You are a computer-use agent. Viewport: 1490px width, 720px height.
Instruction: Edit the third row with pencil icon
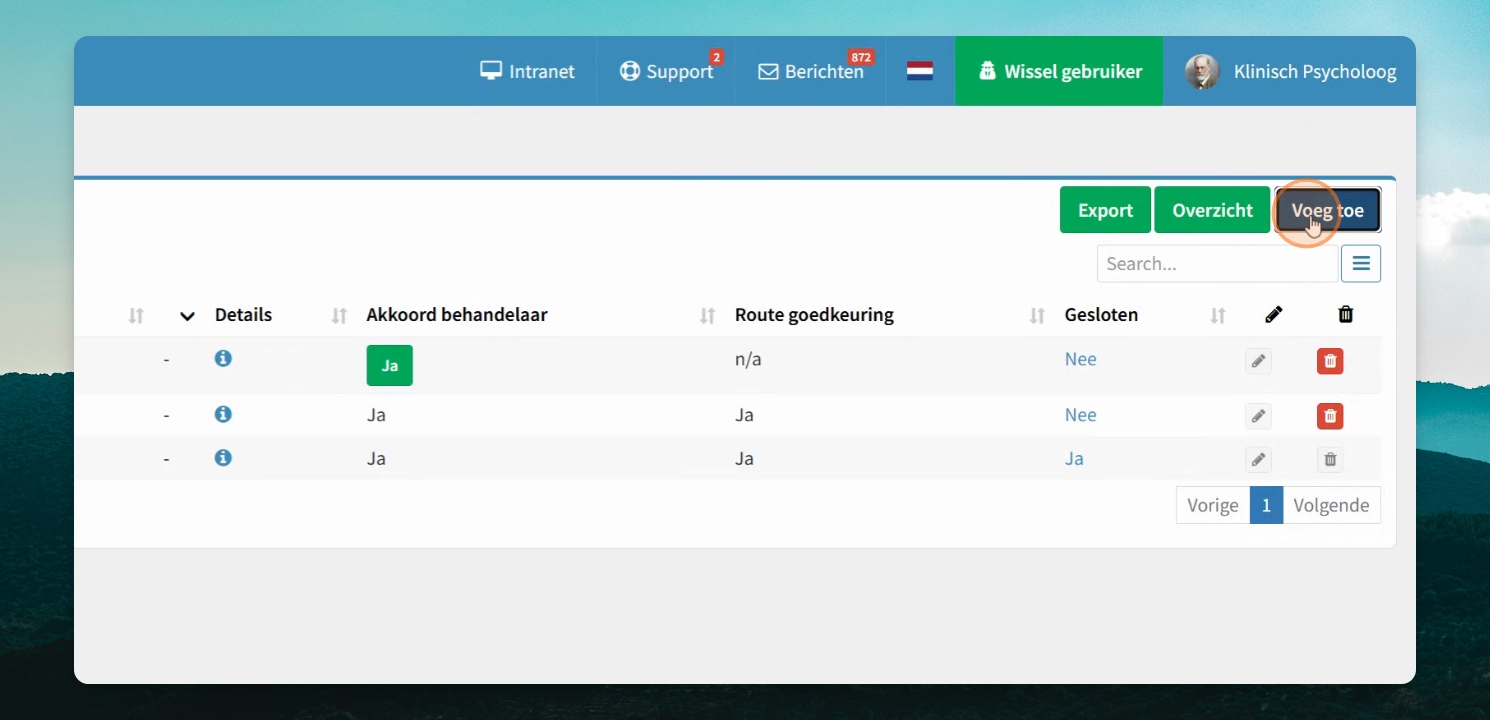click(1258, 460)
